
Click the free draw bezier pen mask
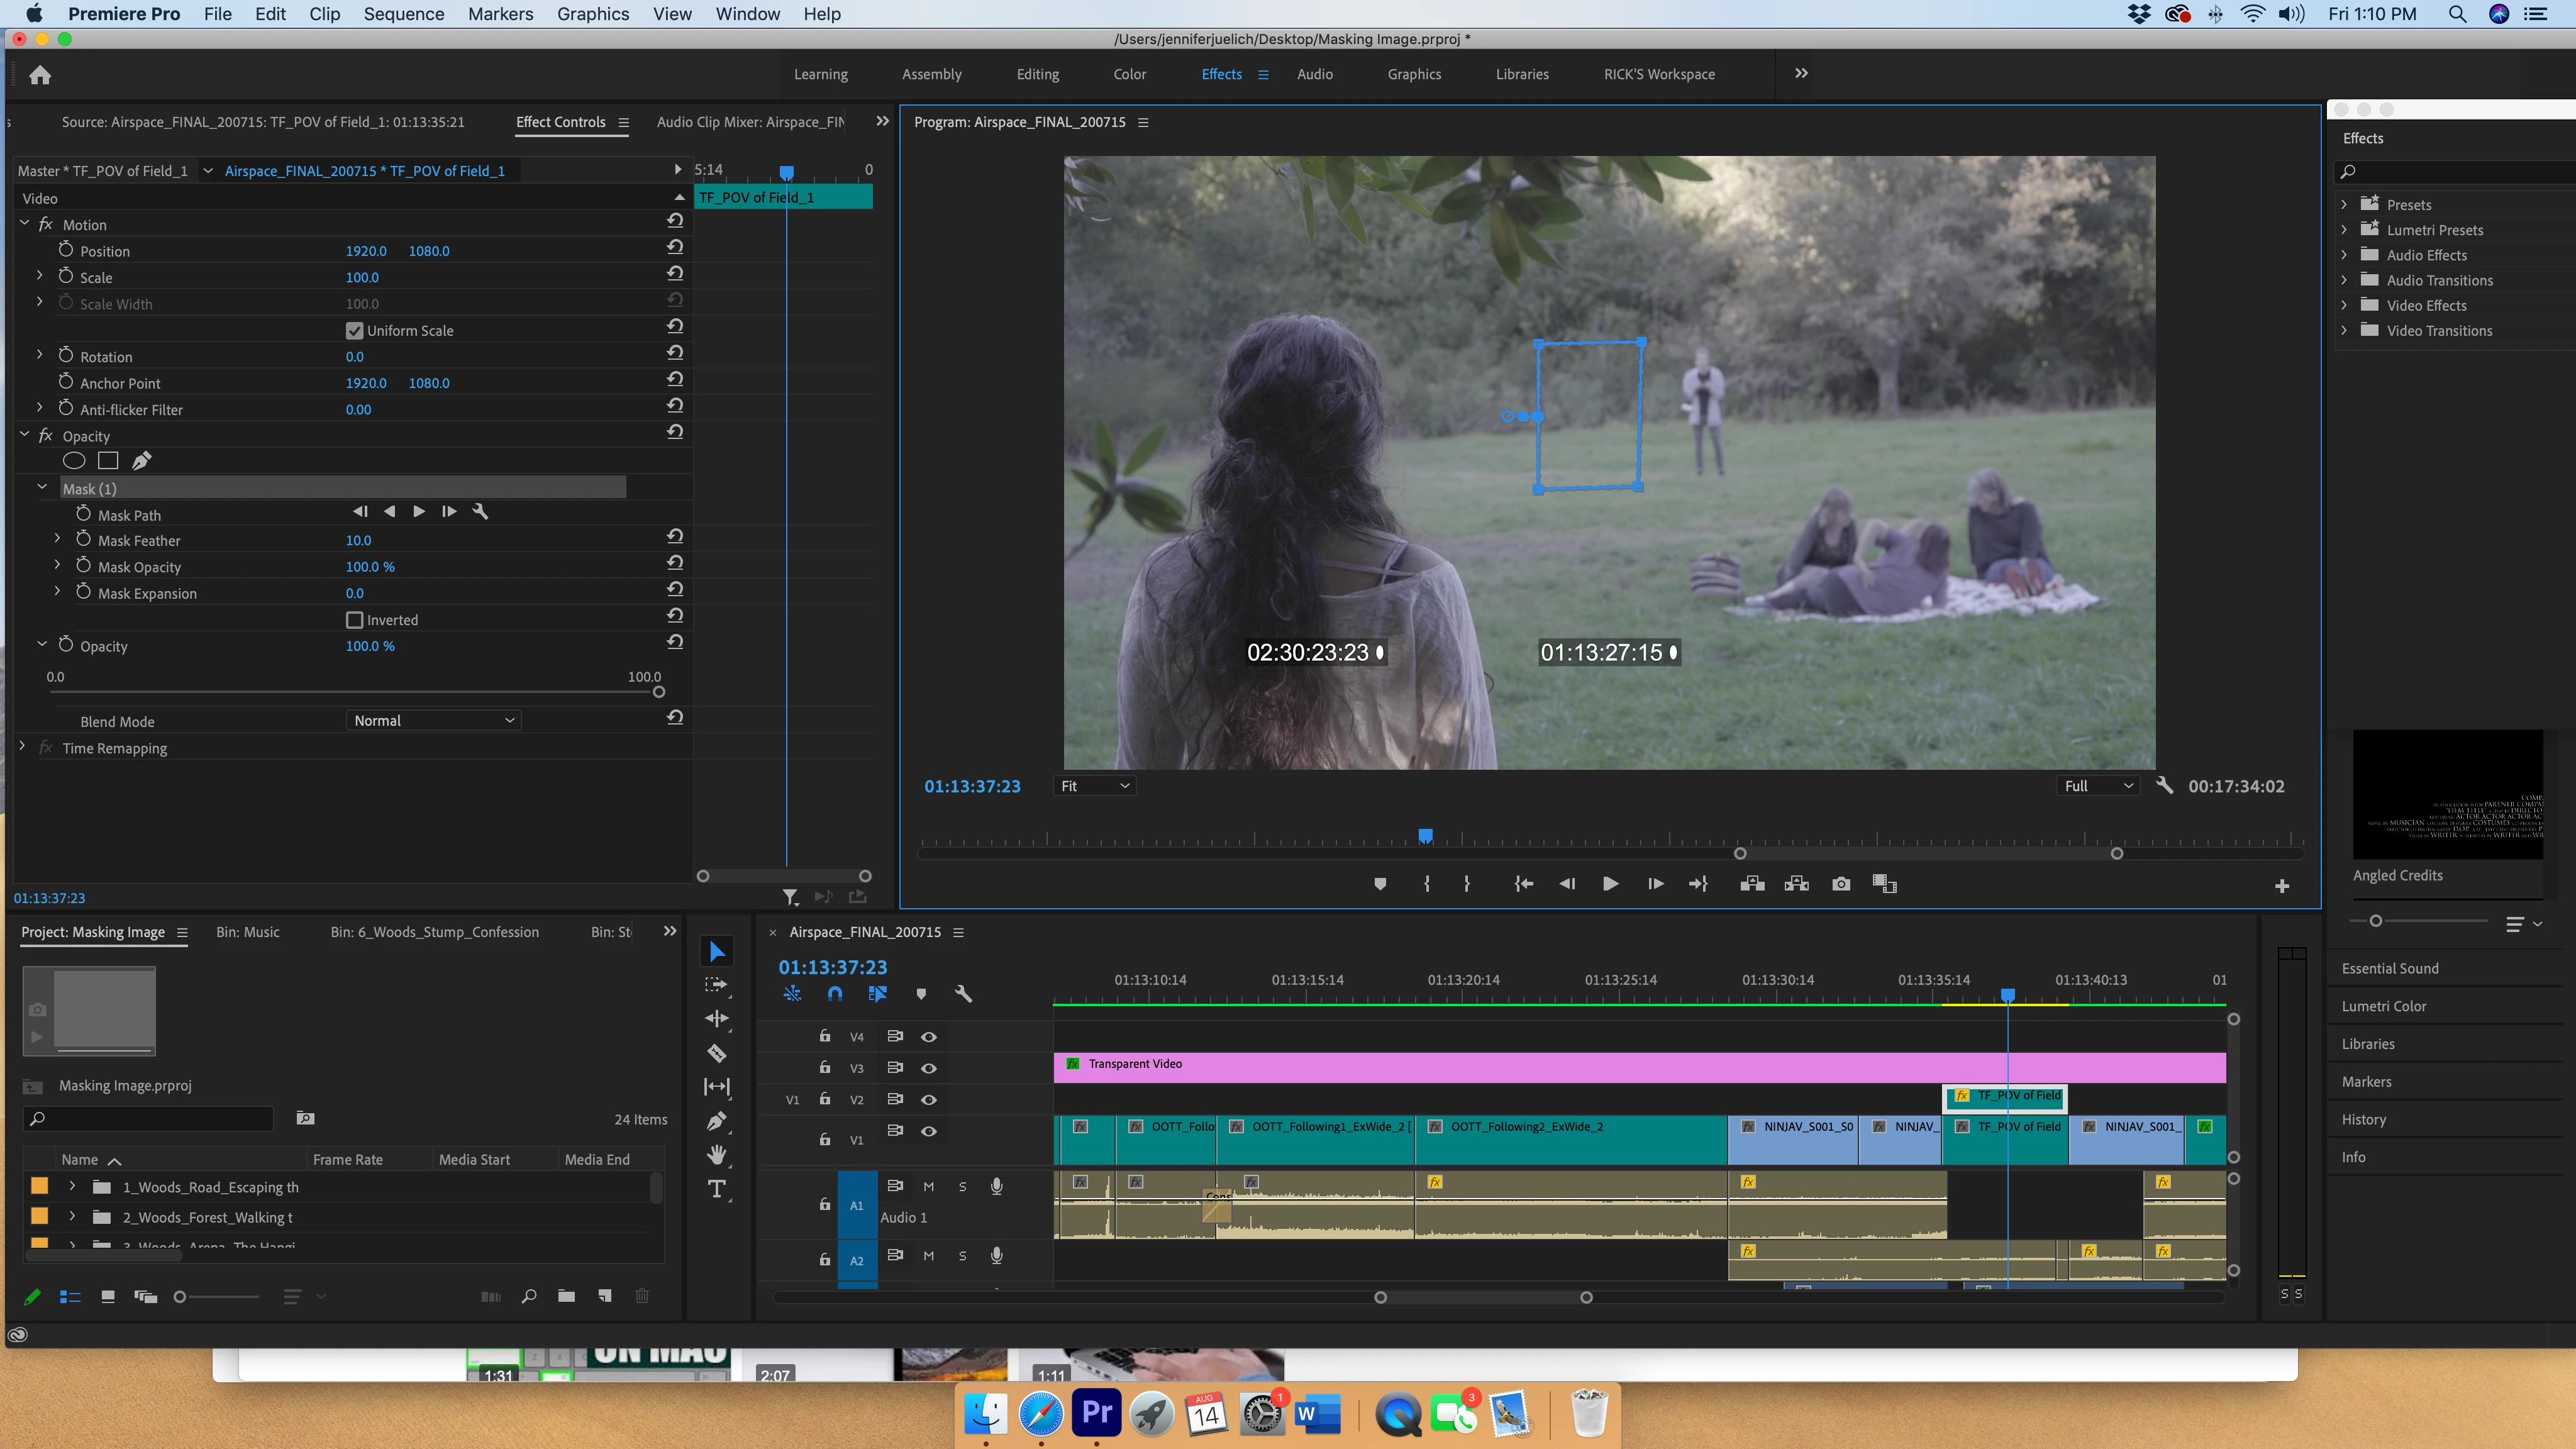coord(142,461)
